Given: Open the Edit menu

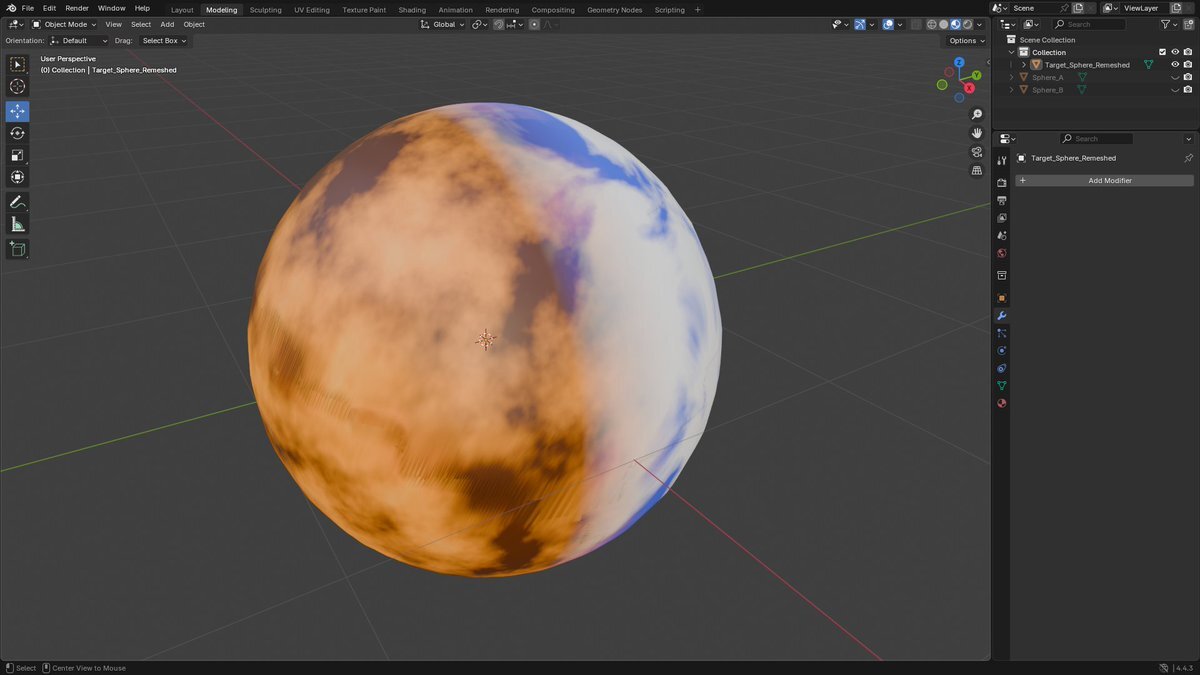Looking at the screenshot, I should pos(49,8).
